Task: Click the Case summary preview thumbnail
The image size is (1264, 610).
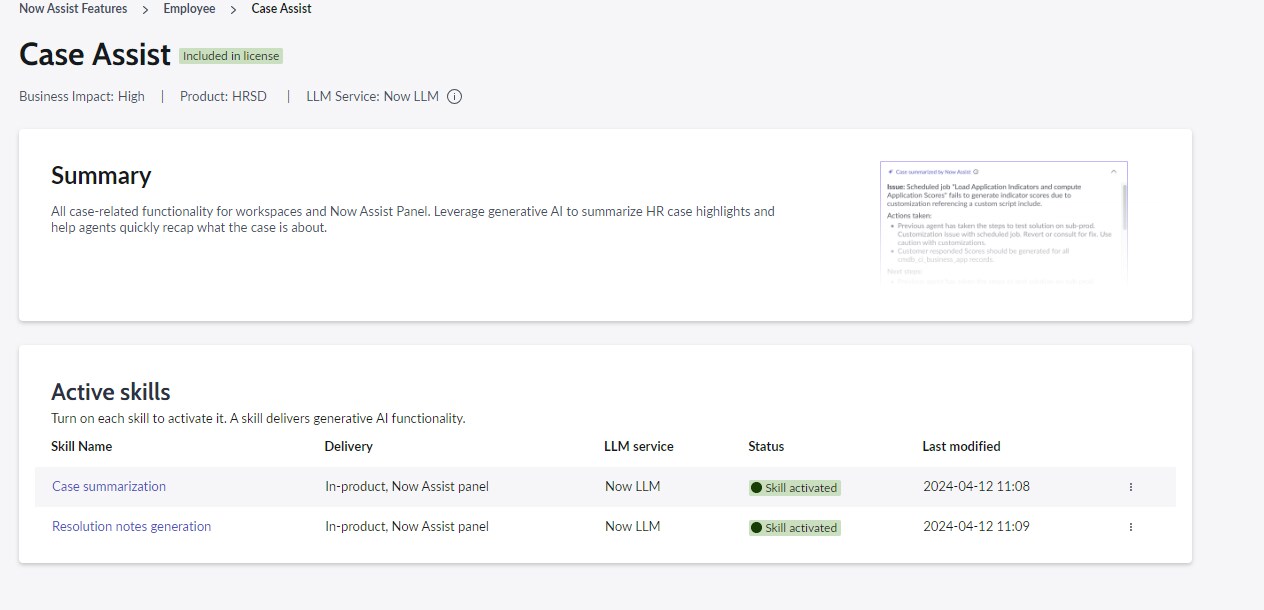Action: tap(1004, 224)
